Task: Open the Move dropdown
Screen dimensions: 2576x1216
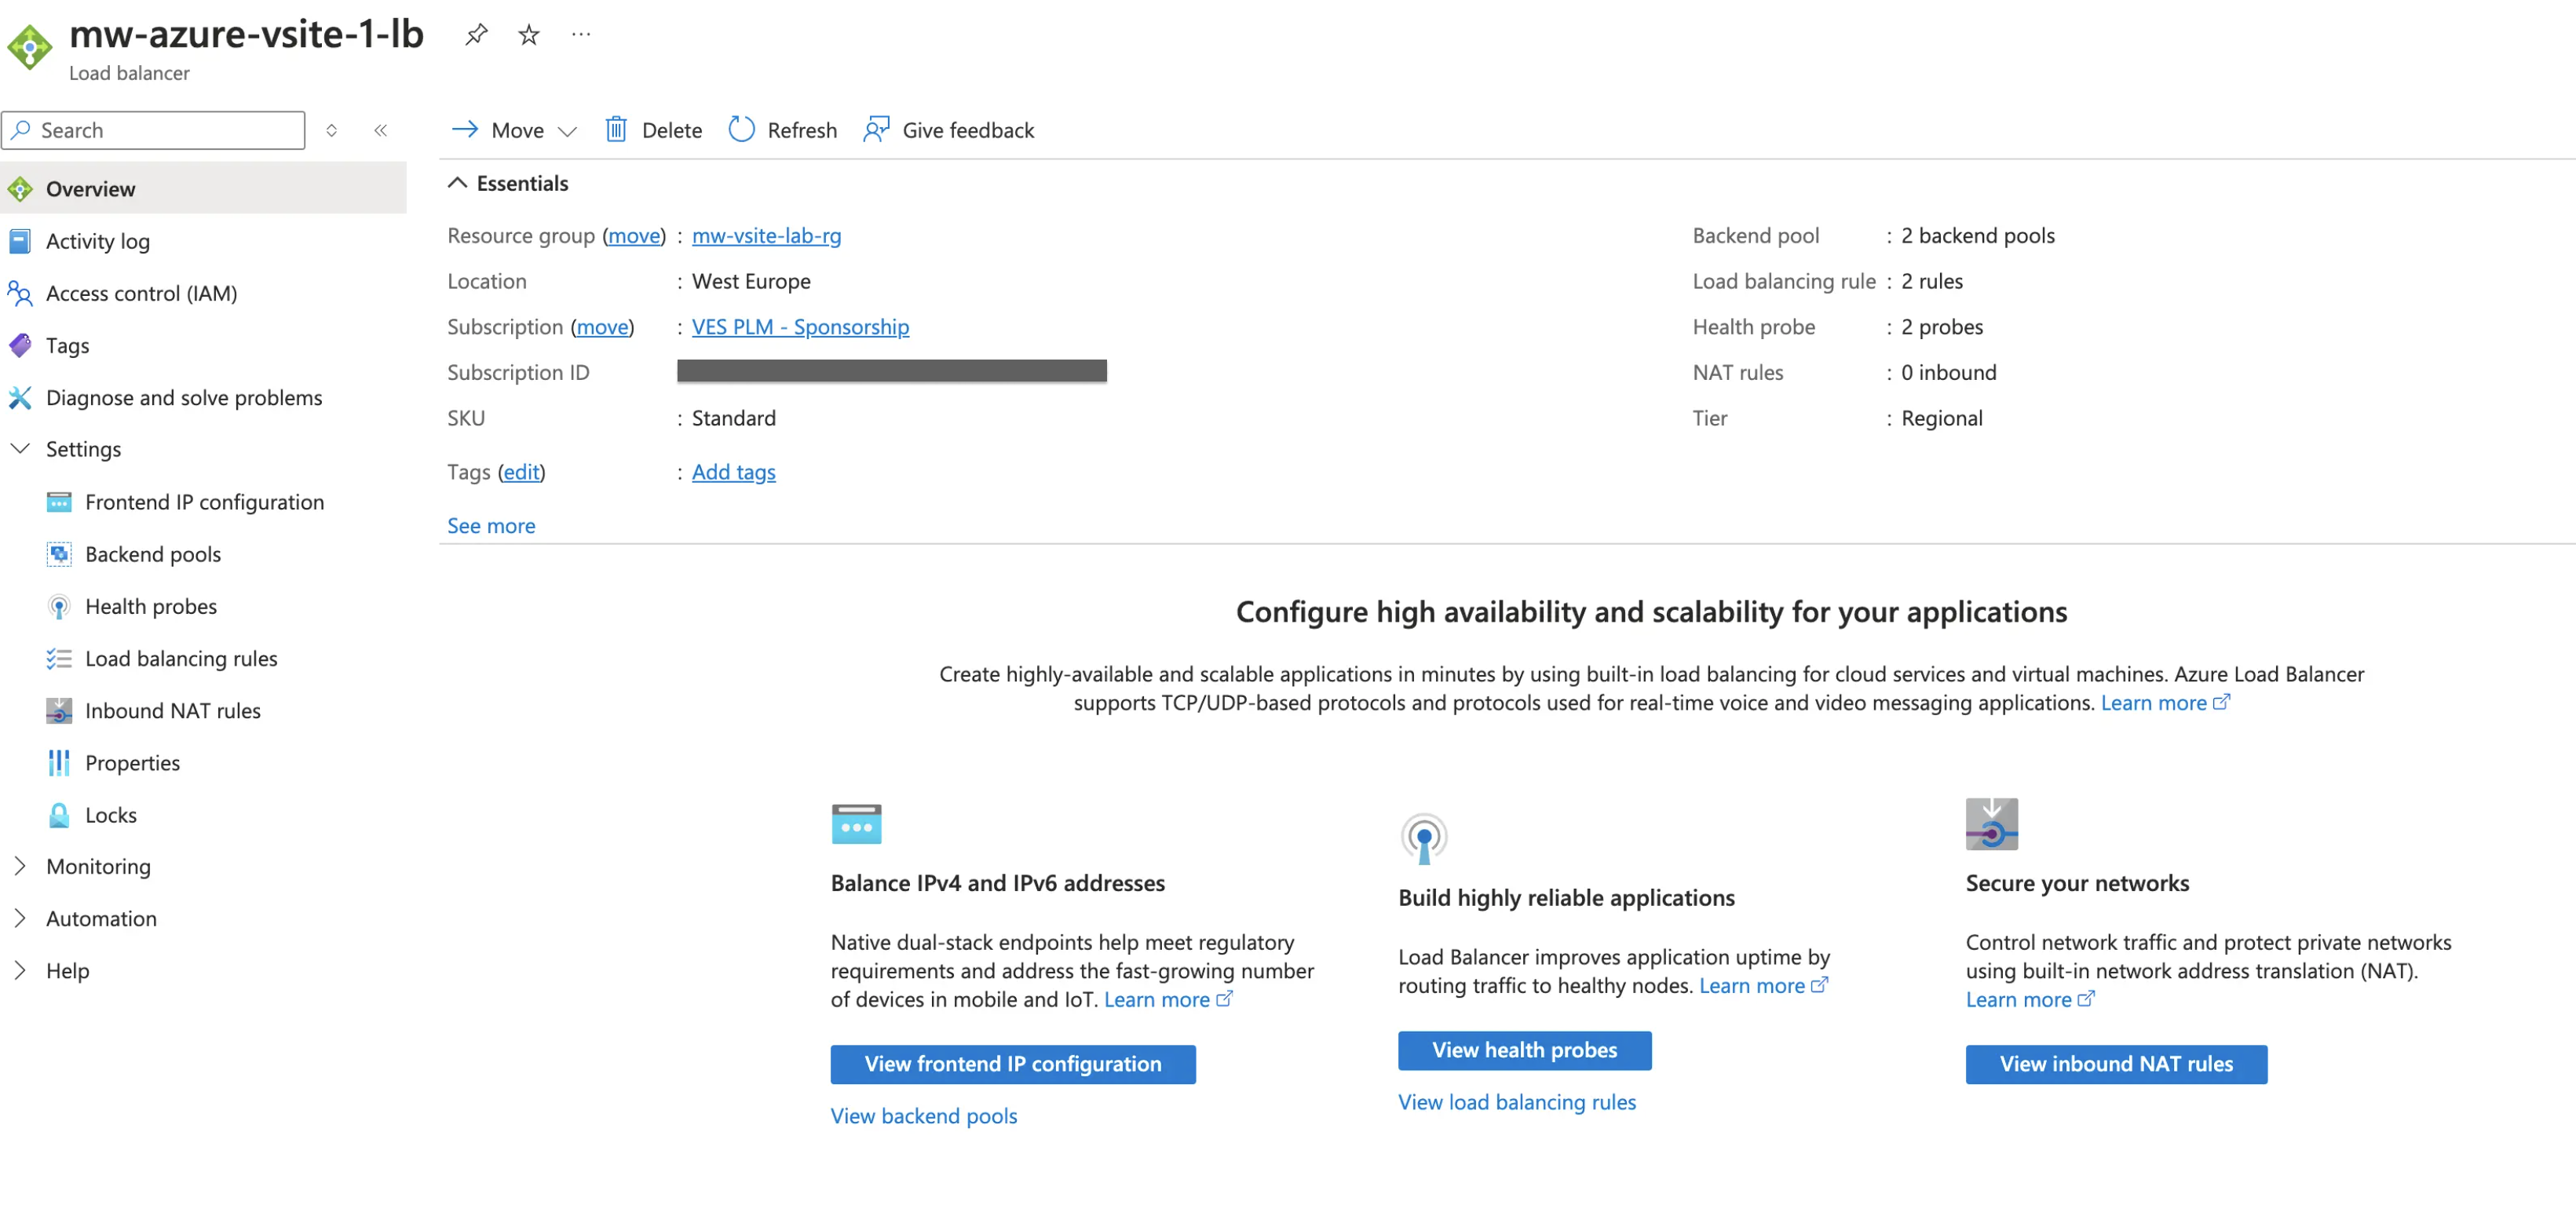Action: click(568, 130)
